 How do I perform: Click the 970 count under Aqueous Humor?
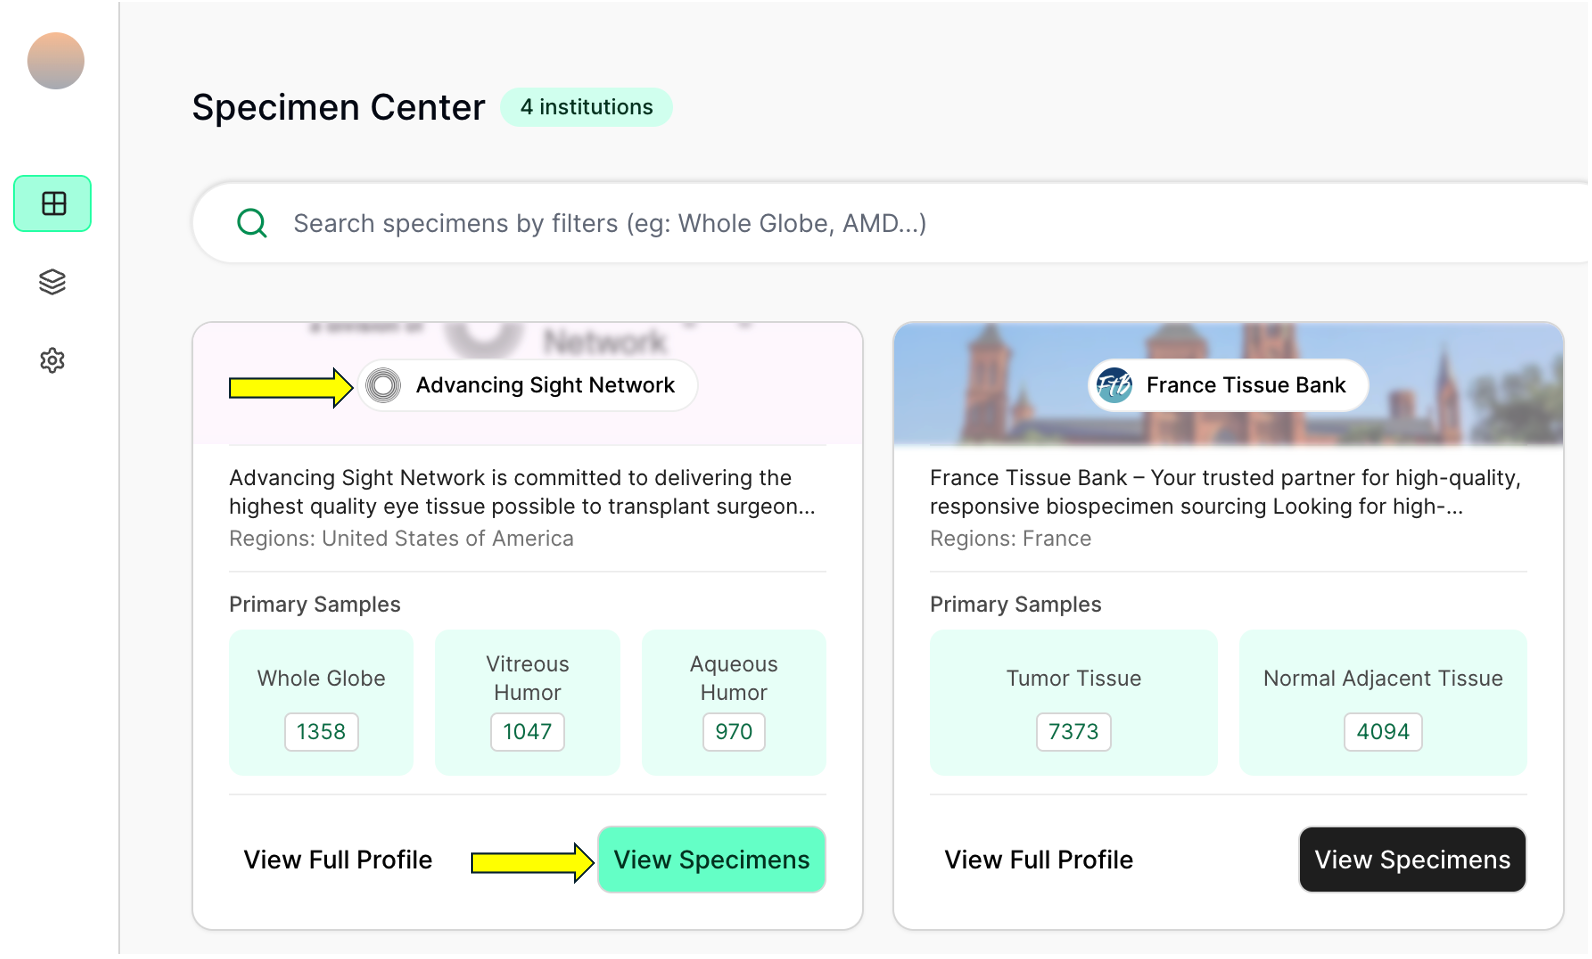pyautogui.click(x=734, y=732)
